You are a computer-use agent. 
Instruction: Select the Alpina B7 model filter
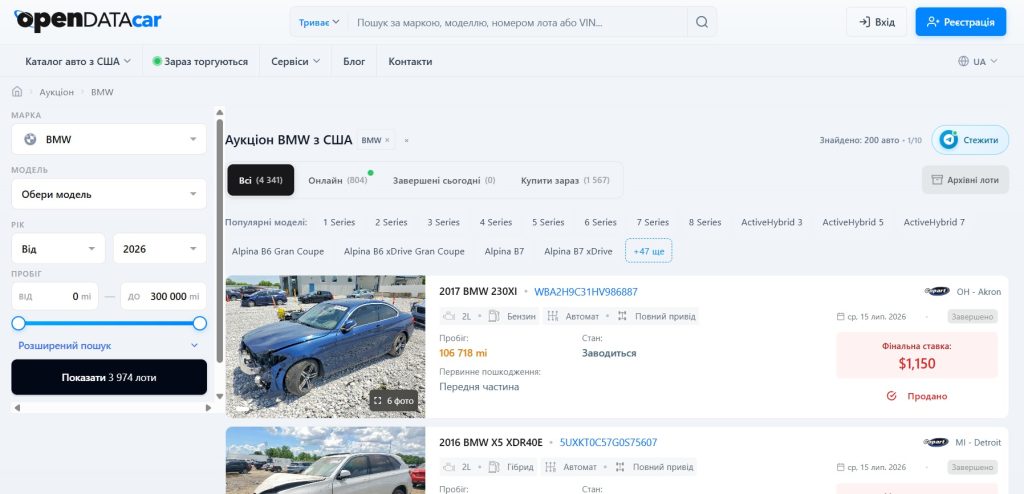coord(504,251)
